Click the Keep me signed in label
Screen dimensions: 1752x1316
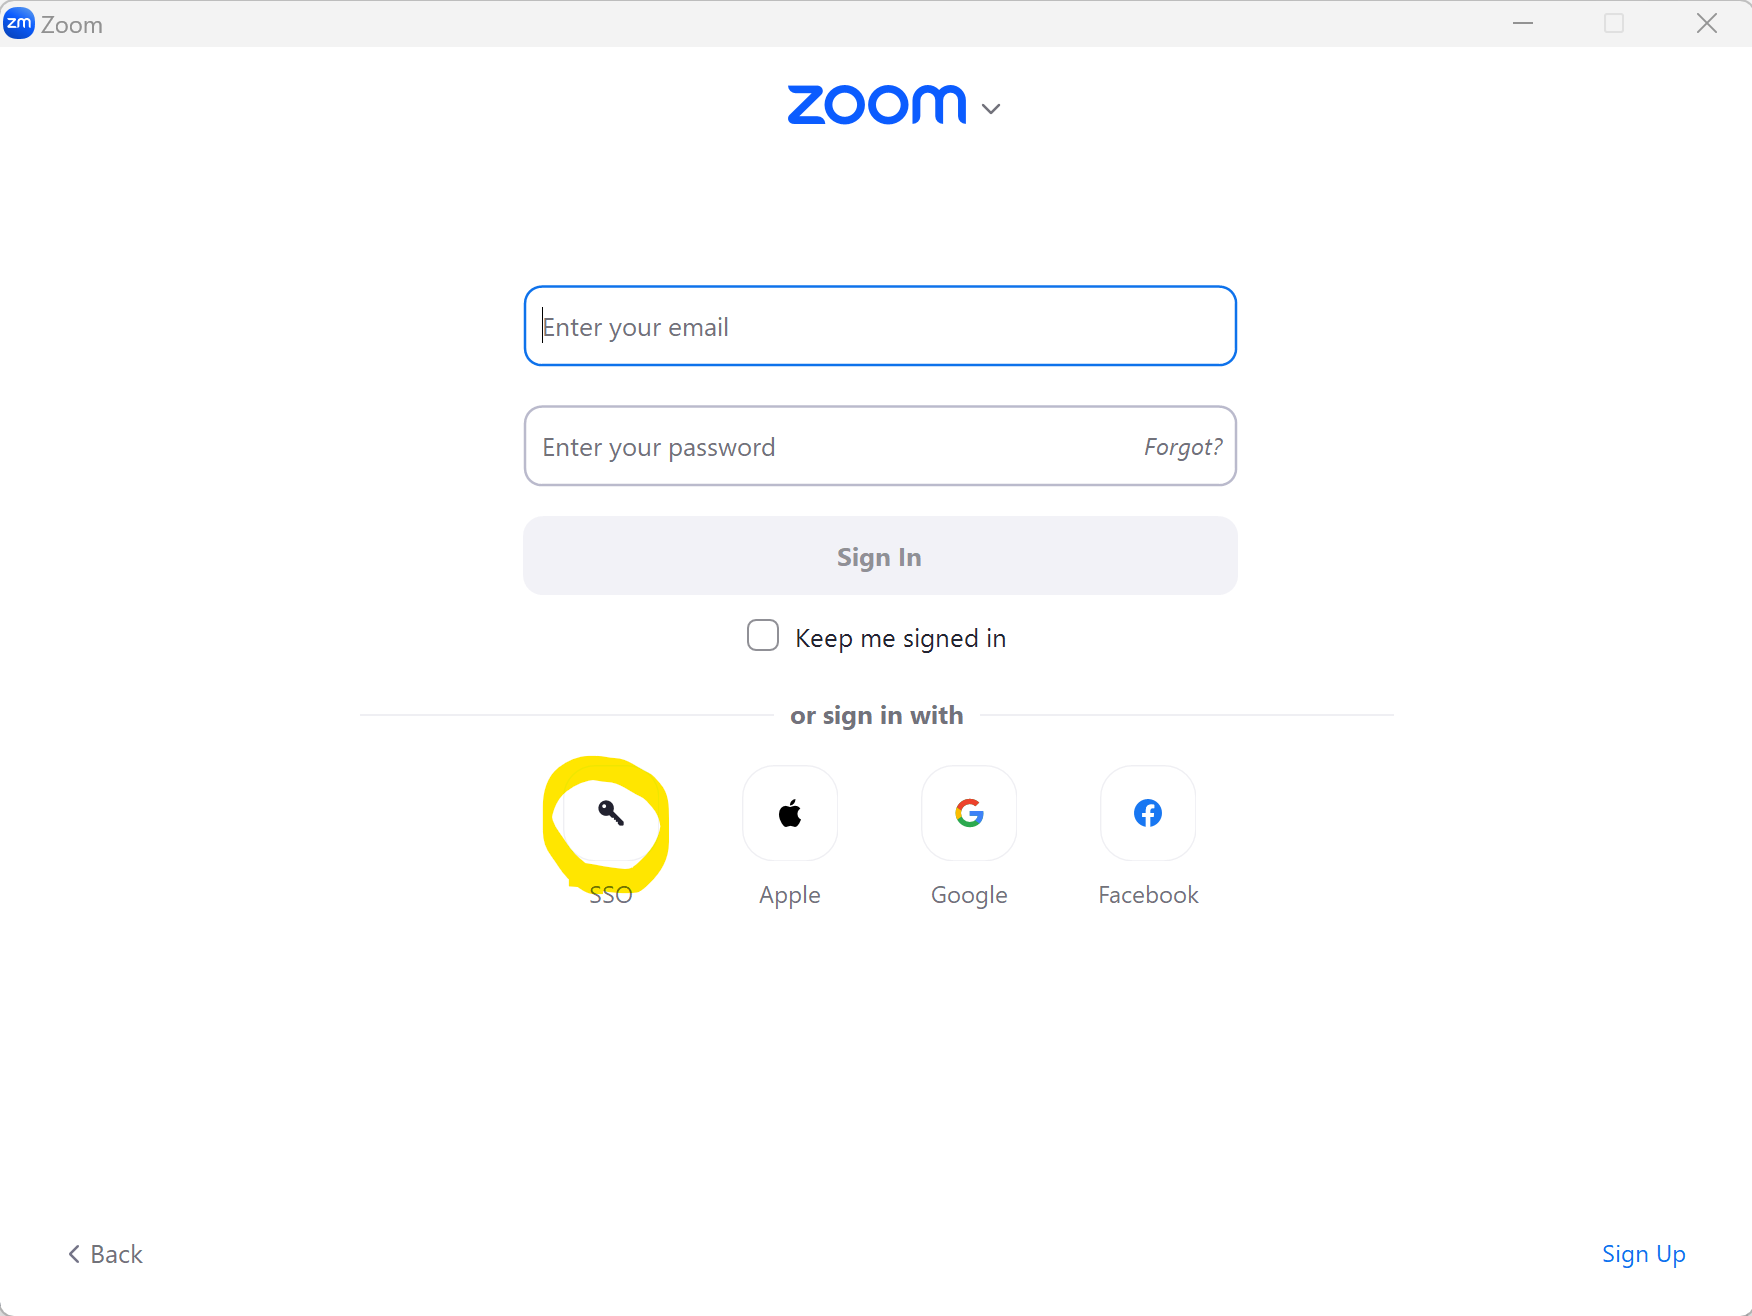pyautogui.click(x=900, y=638)
